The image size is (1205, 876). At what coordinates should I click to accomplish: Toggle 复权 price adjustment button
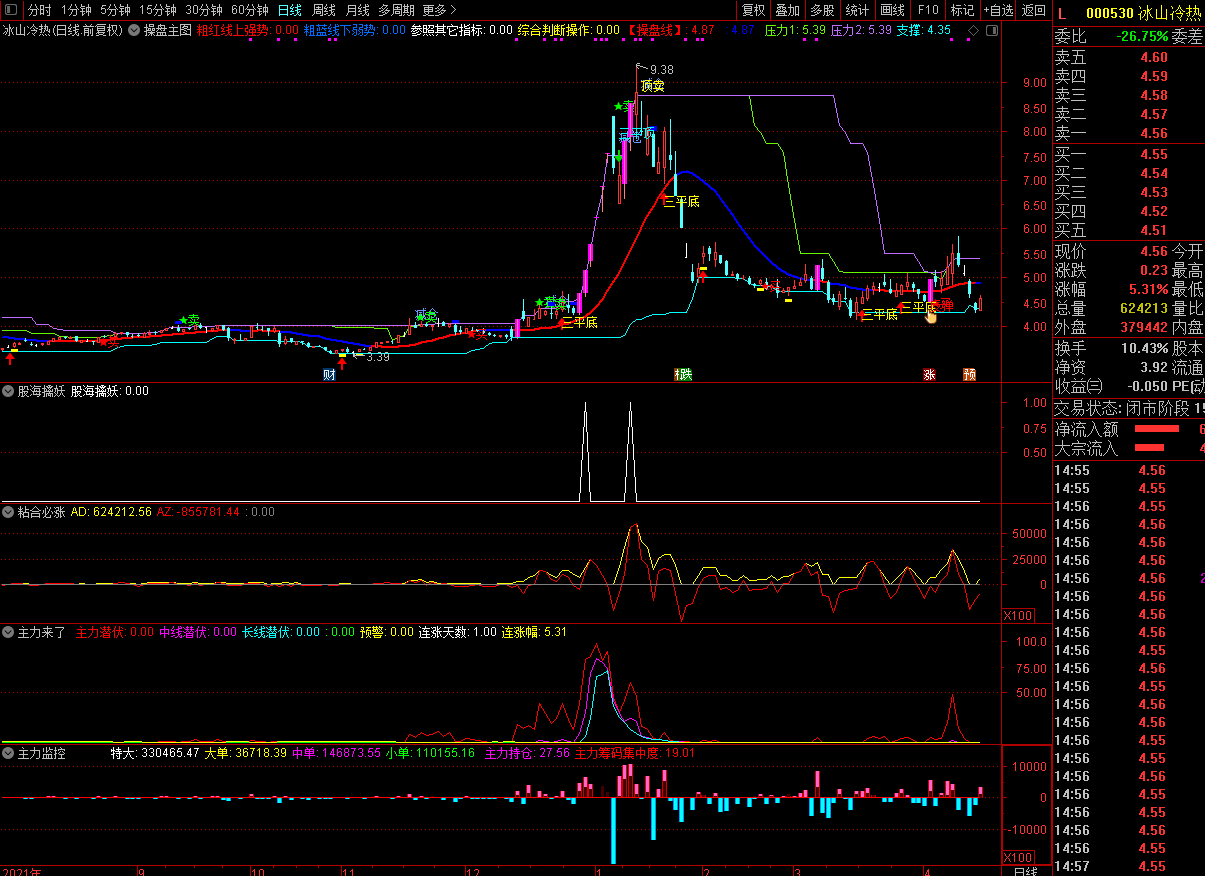pos(753,10)
